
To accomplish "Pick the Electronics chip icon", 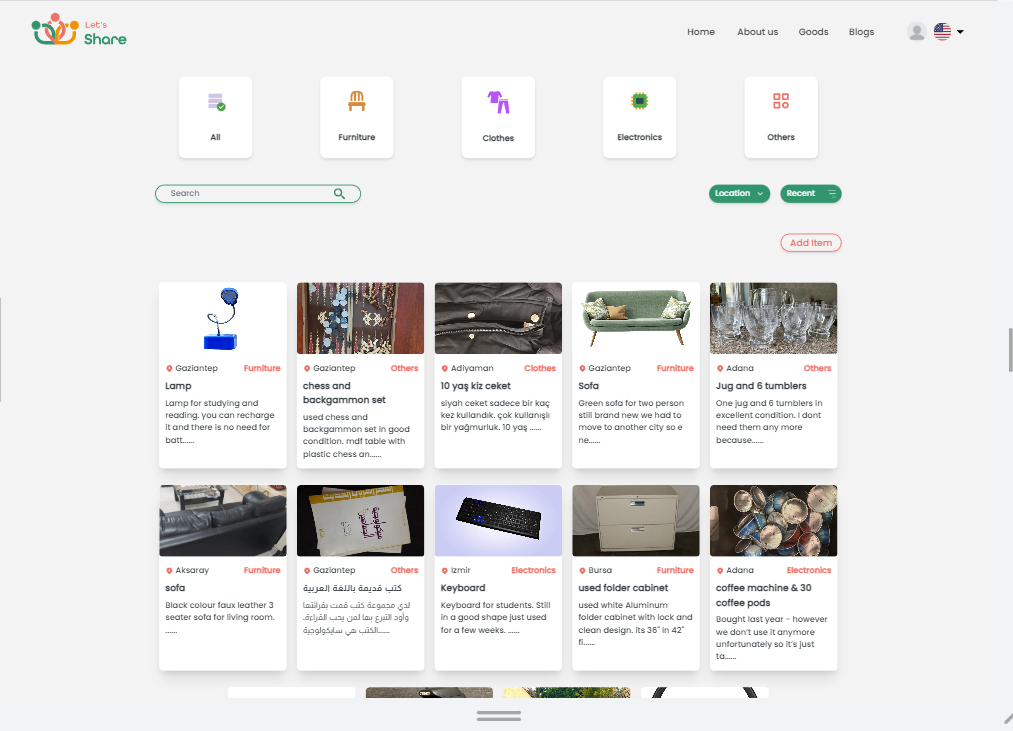I will coord(639,101).
